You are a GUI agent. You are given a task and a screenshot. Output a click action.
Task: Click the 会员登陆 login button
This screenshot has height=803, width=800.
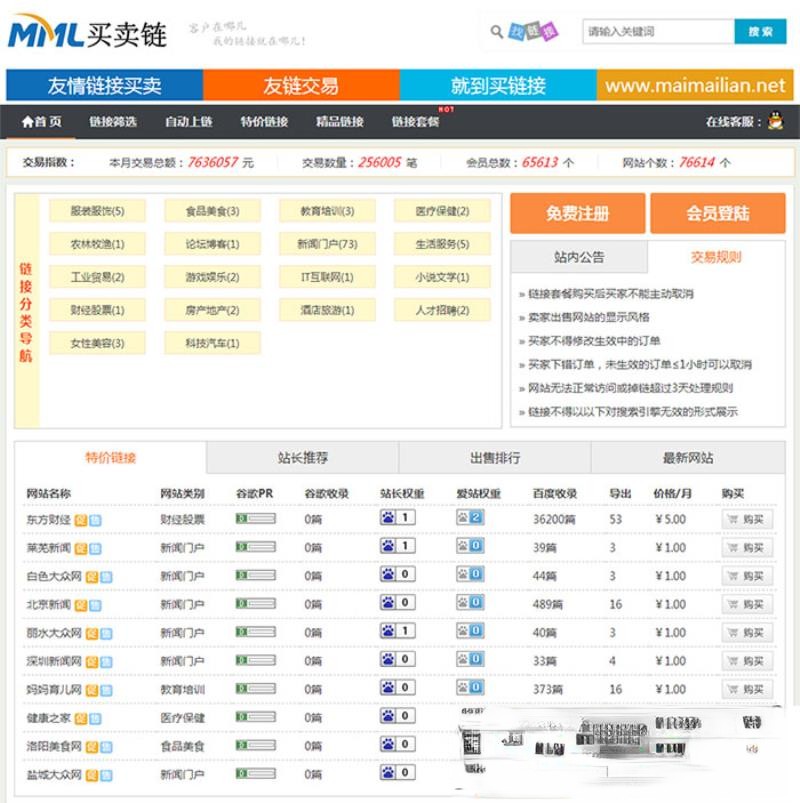(718, 214)
